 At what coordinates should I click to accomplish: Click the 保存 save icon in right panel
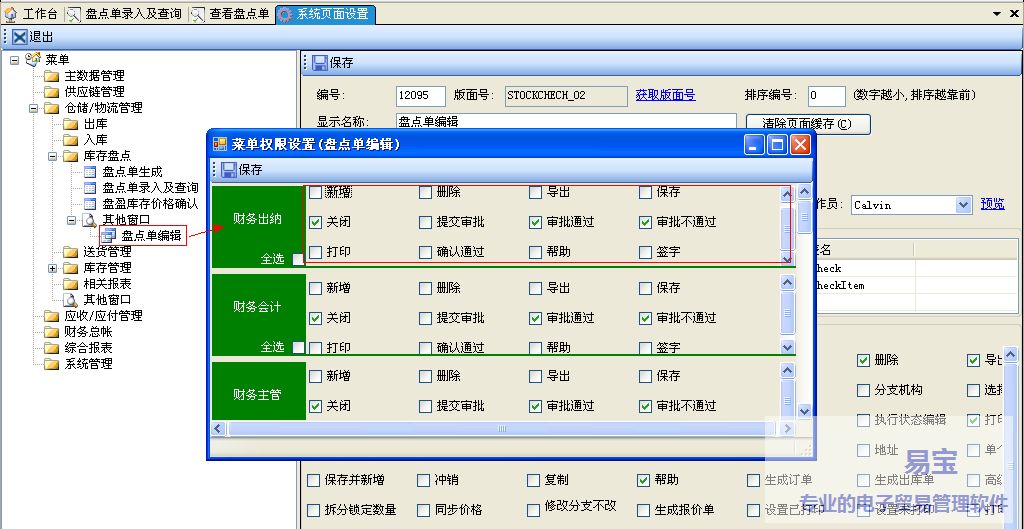click(319, 63)
